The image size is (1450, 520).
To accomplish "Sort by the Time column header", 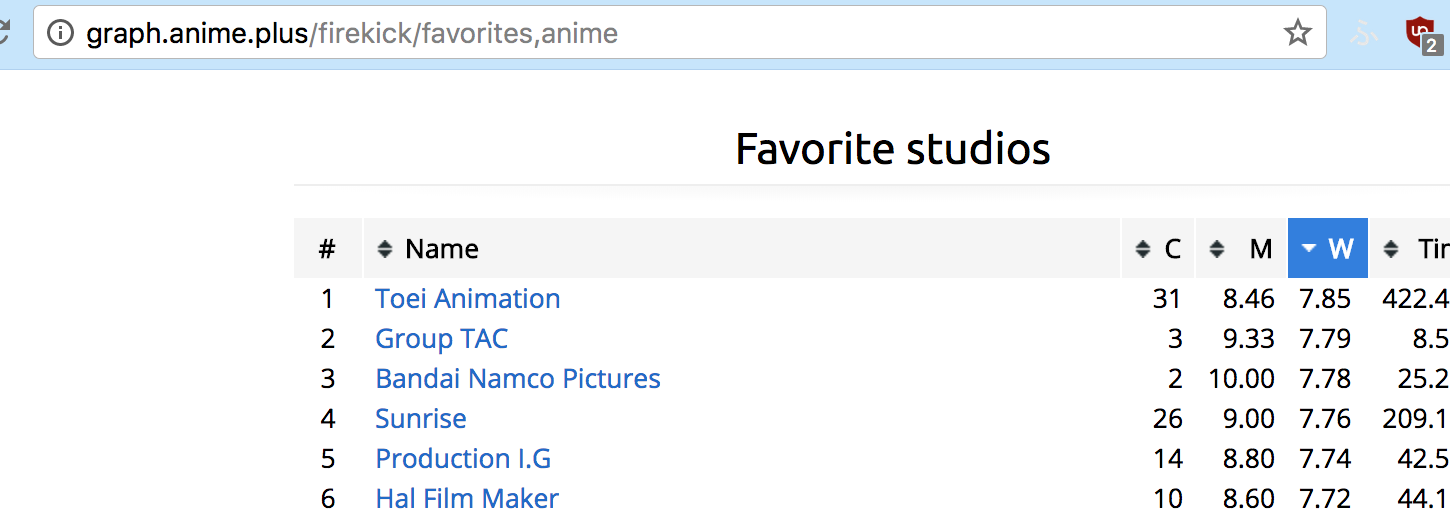I will click(1410, 248).
